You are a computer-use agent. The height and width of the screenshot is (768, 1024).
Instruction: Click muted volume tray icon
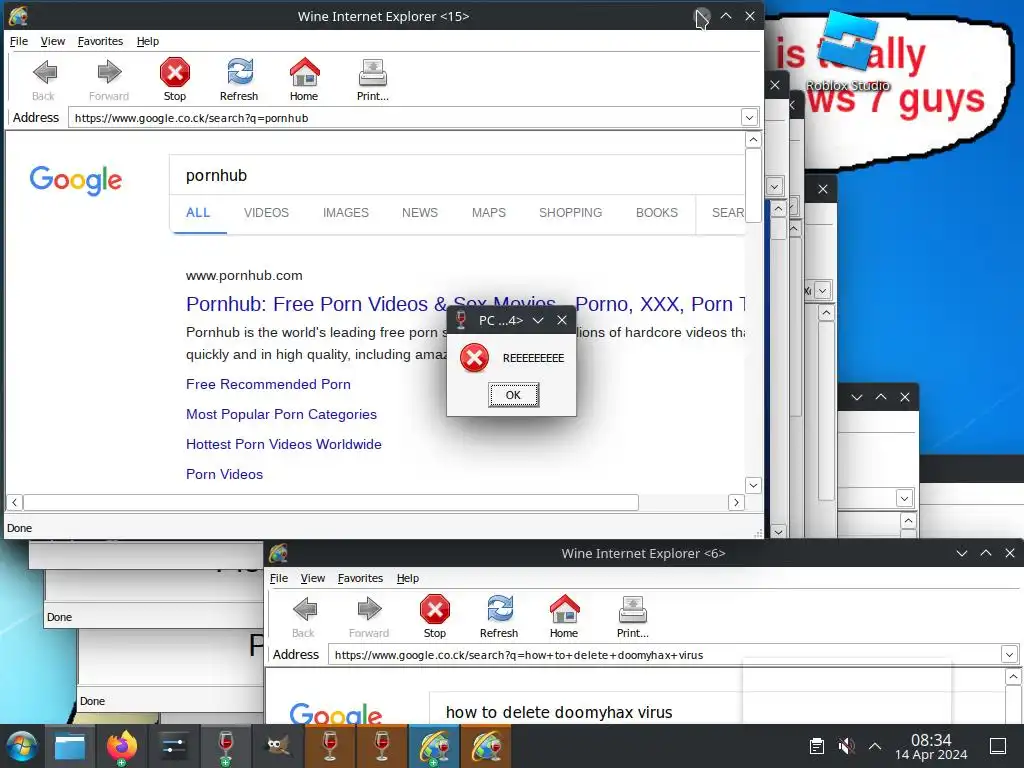click(x=846, y=746)
